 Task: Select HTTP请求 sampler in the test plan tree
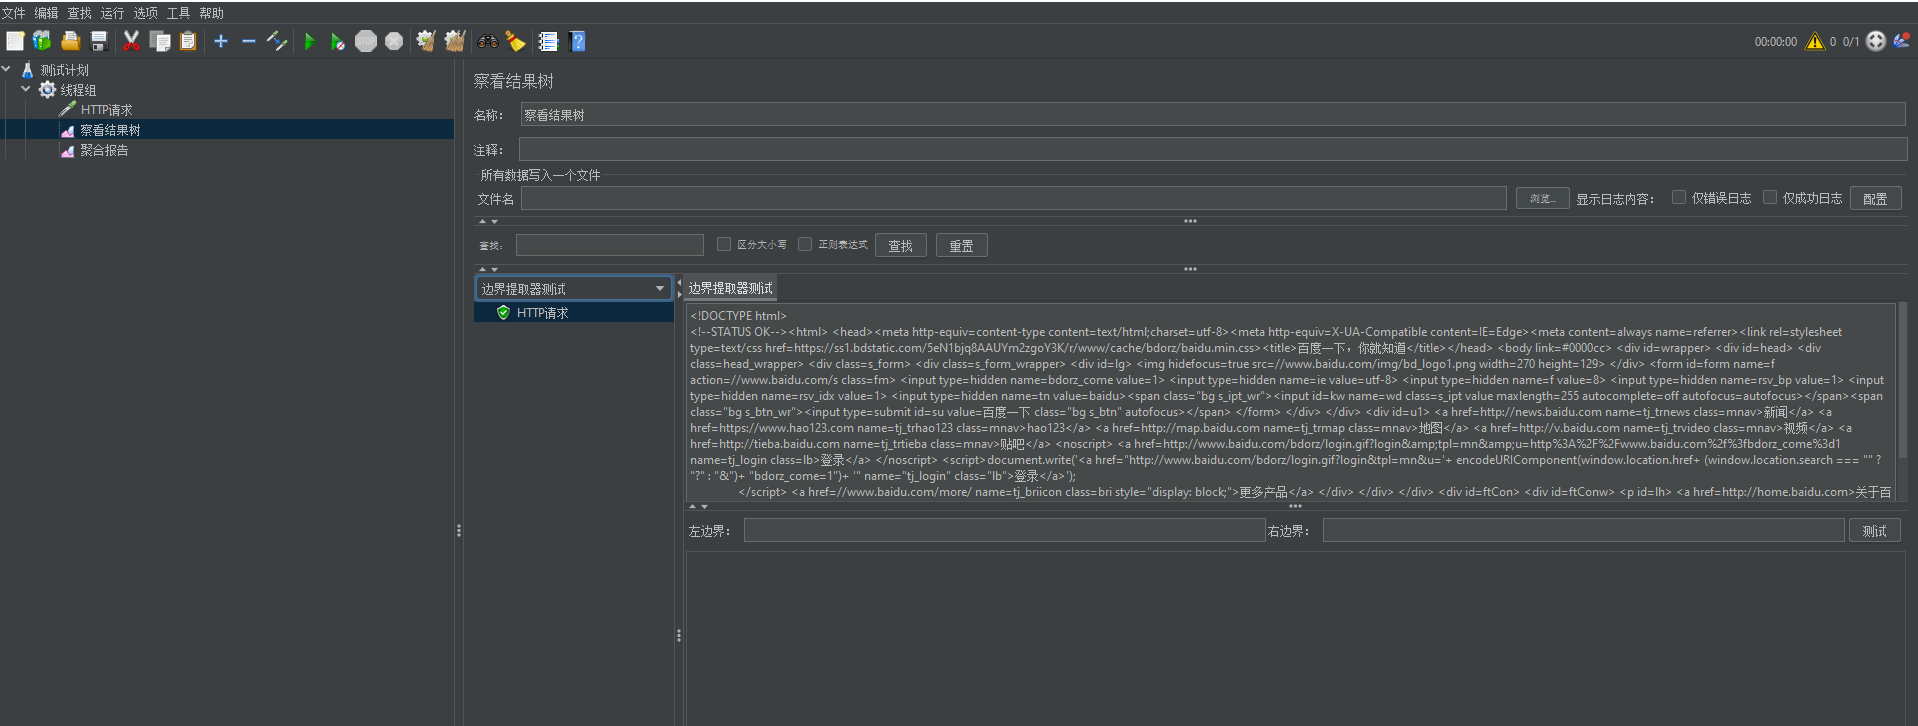click(x=106, y=110)
